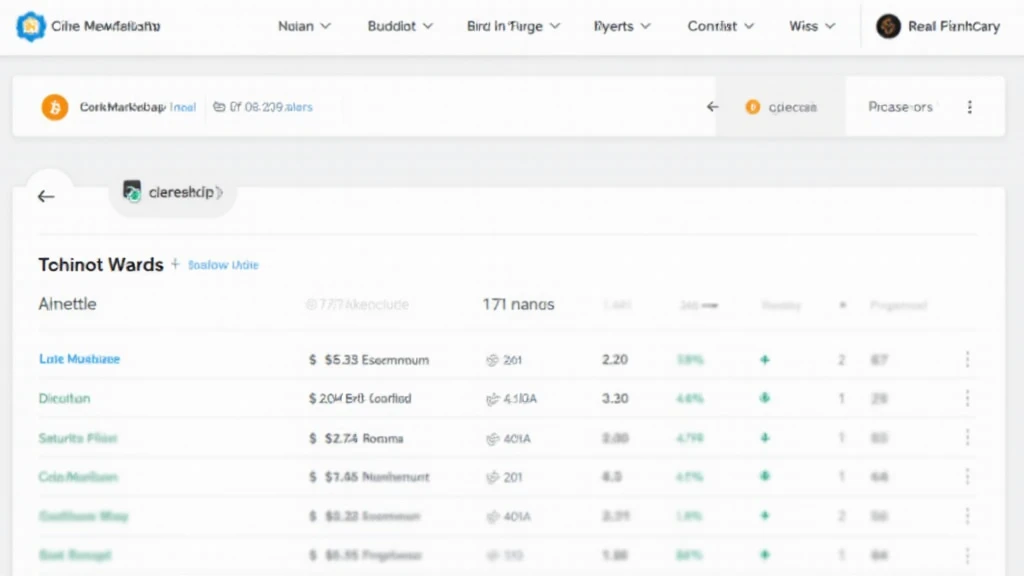Click the back arrow on the card
Image resolution: width=1024 pixels, height=576 pixels.
46,196
